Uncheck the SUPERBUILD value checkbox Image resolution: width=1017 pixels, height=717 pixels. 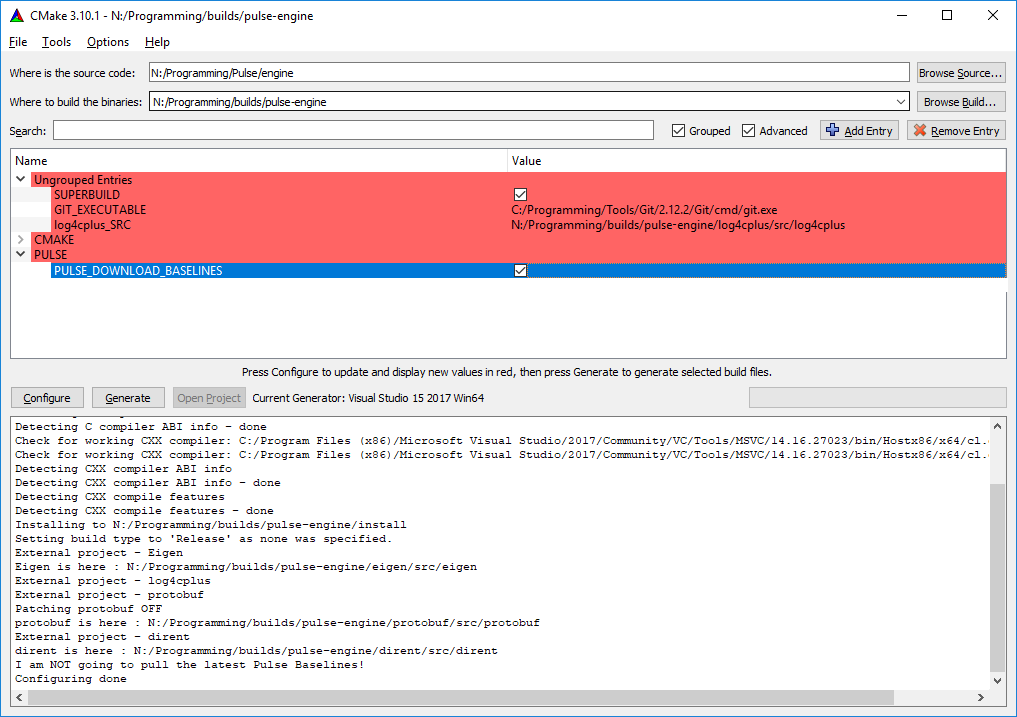tap(520, 195)
